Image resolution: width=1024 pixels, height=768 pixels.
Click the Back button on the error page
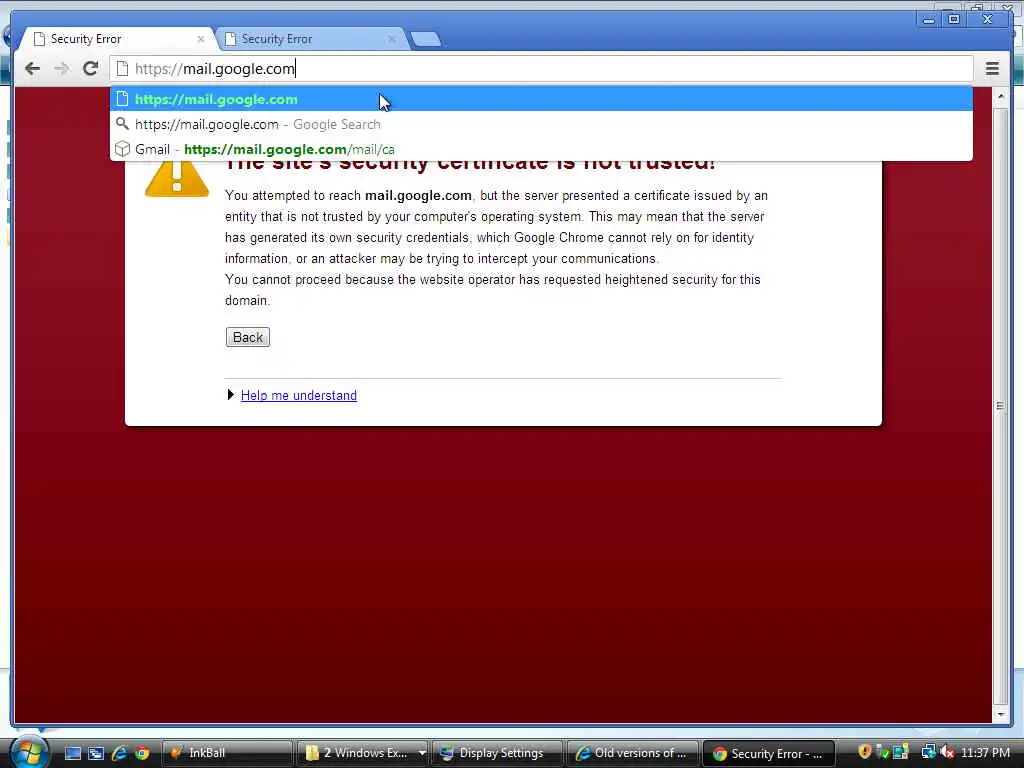pos(248,337)
